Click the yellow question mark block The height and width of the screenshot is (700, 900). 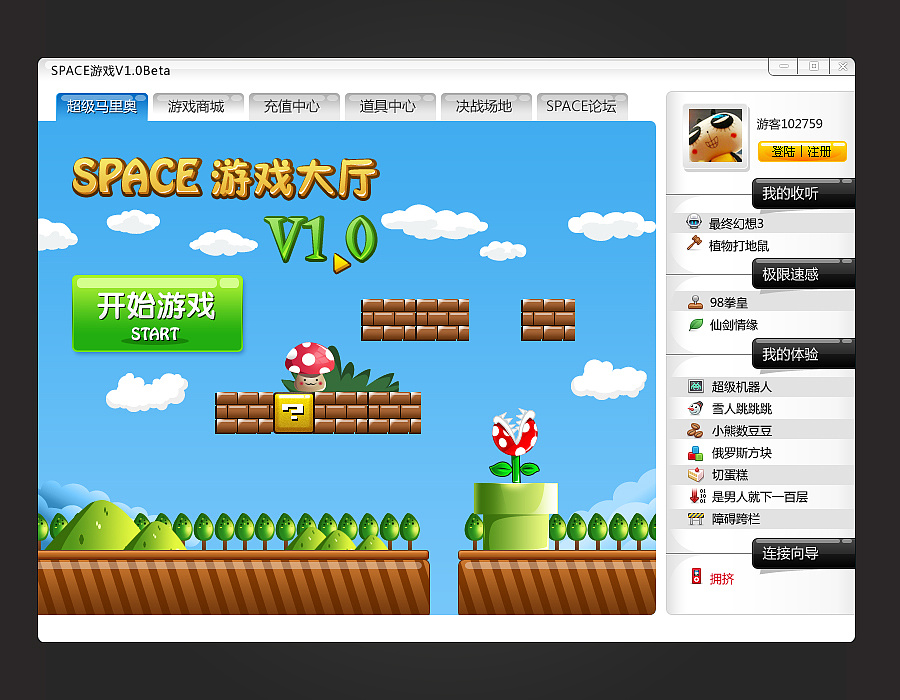coord(294,413)
